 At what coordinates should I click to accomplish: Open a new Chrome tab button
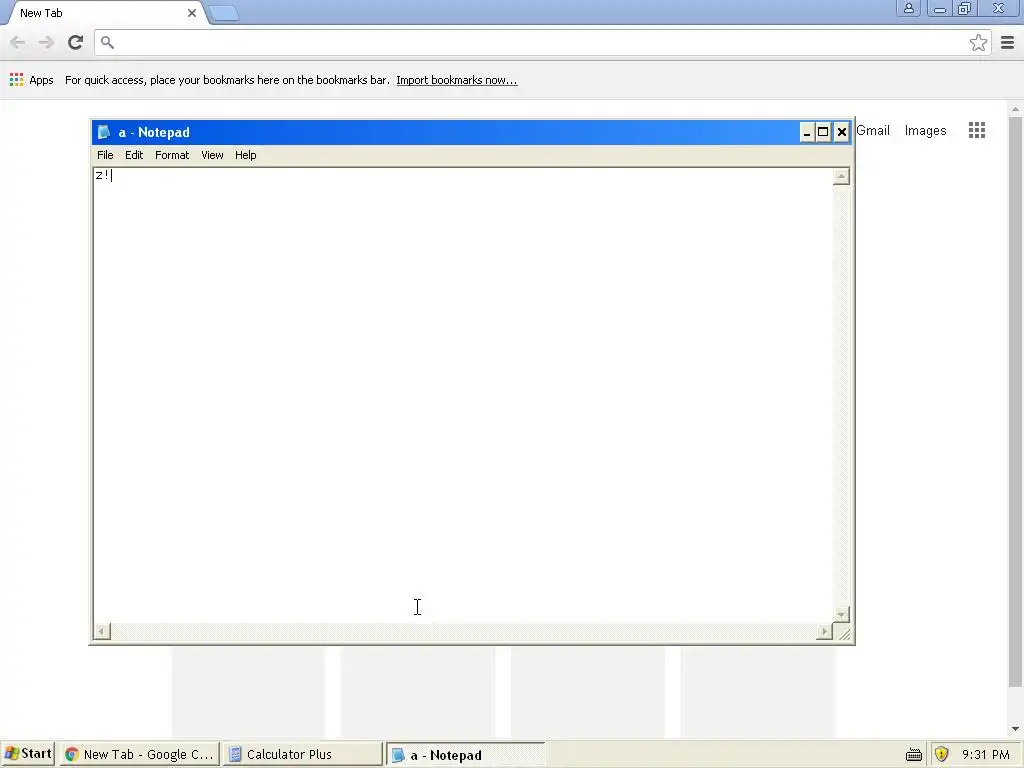coord(224,14)
